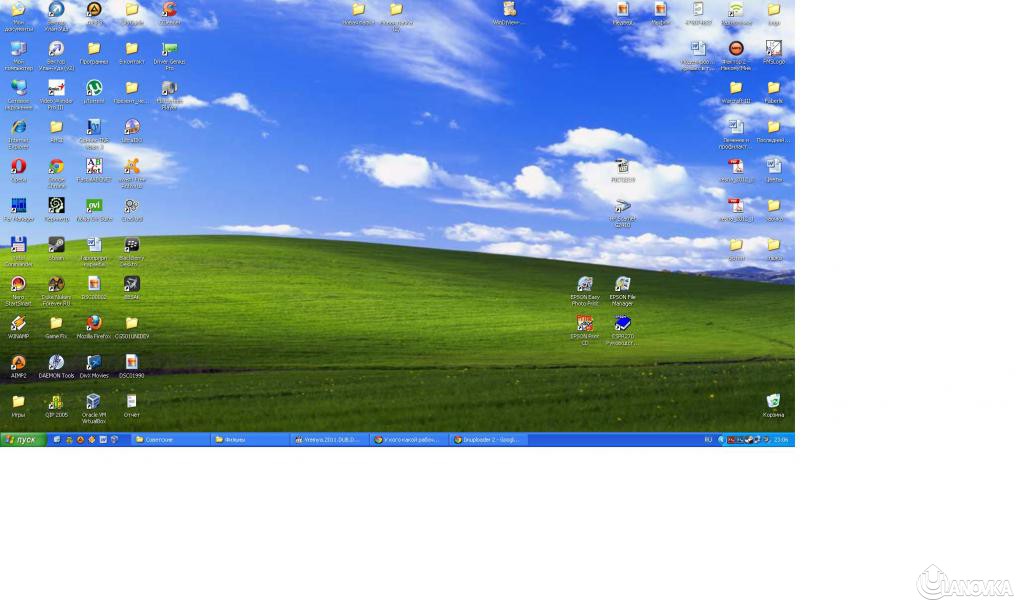Launch the EPSON Print CD shortcut
The image size is (1024, 608).
[585, 330]
